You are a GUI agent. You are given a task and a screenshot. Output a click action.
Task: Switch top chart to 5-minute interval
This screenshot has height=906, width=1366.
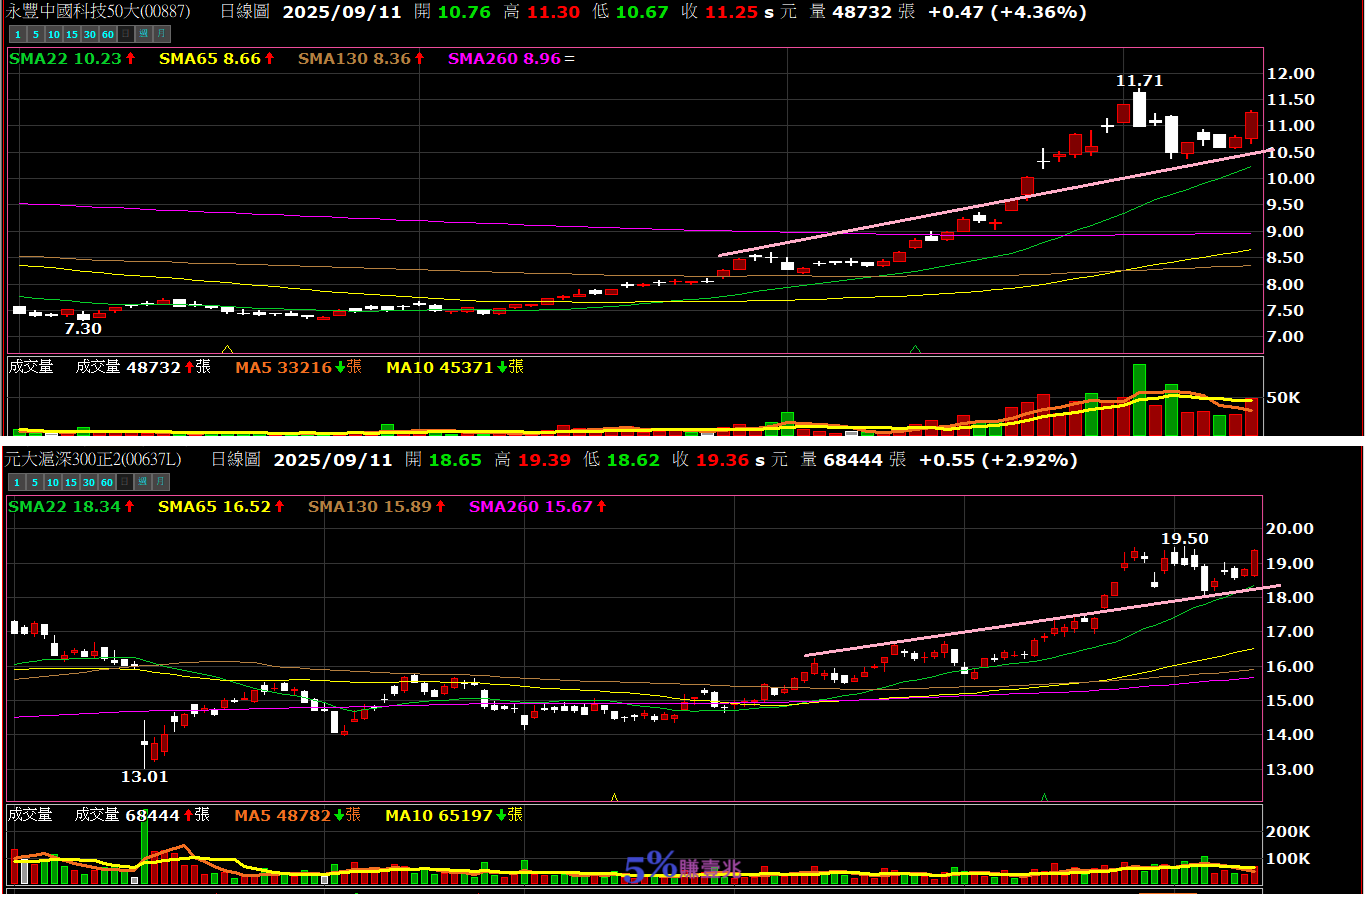(35, 35)
